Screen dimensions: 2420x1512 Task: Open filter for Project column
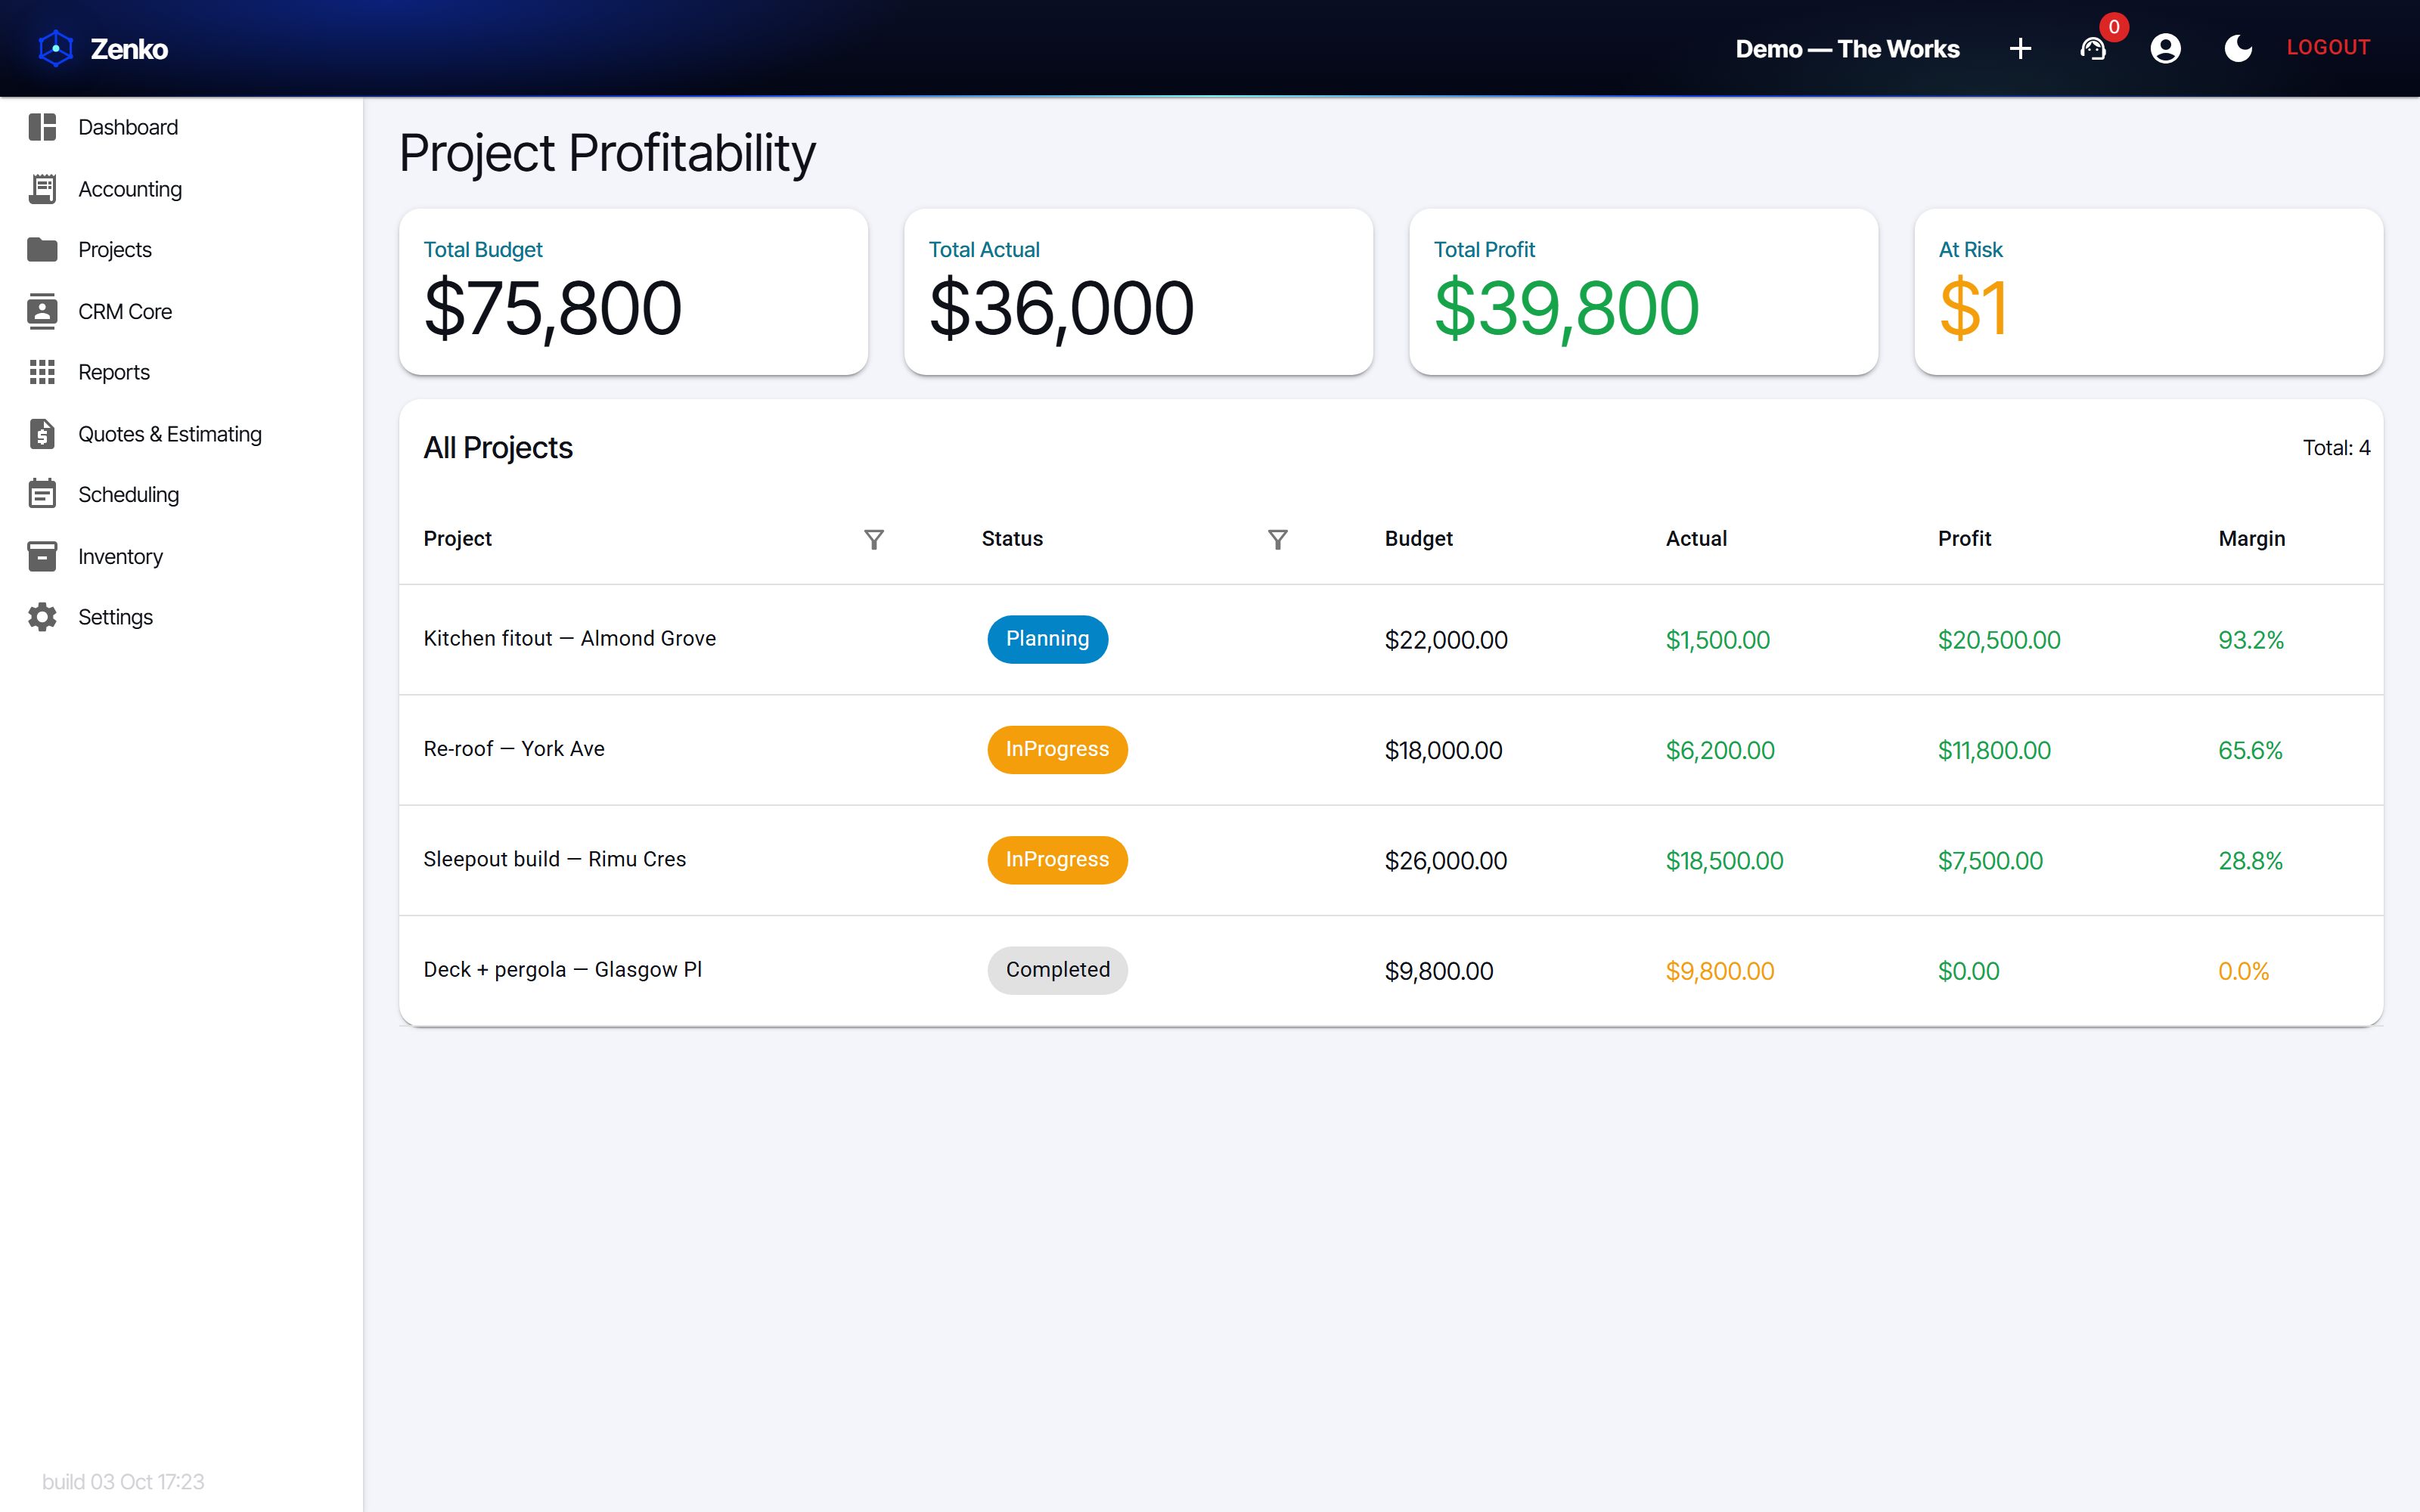[x=874, y=539]
